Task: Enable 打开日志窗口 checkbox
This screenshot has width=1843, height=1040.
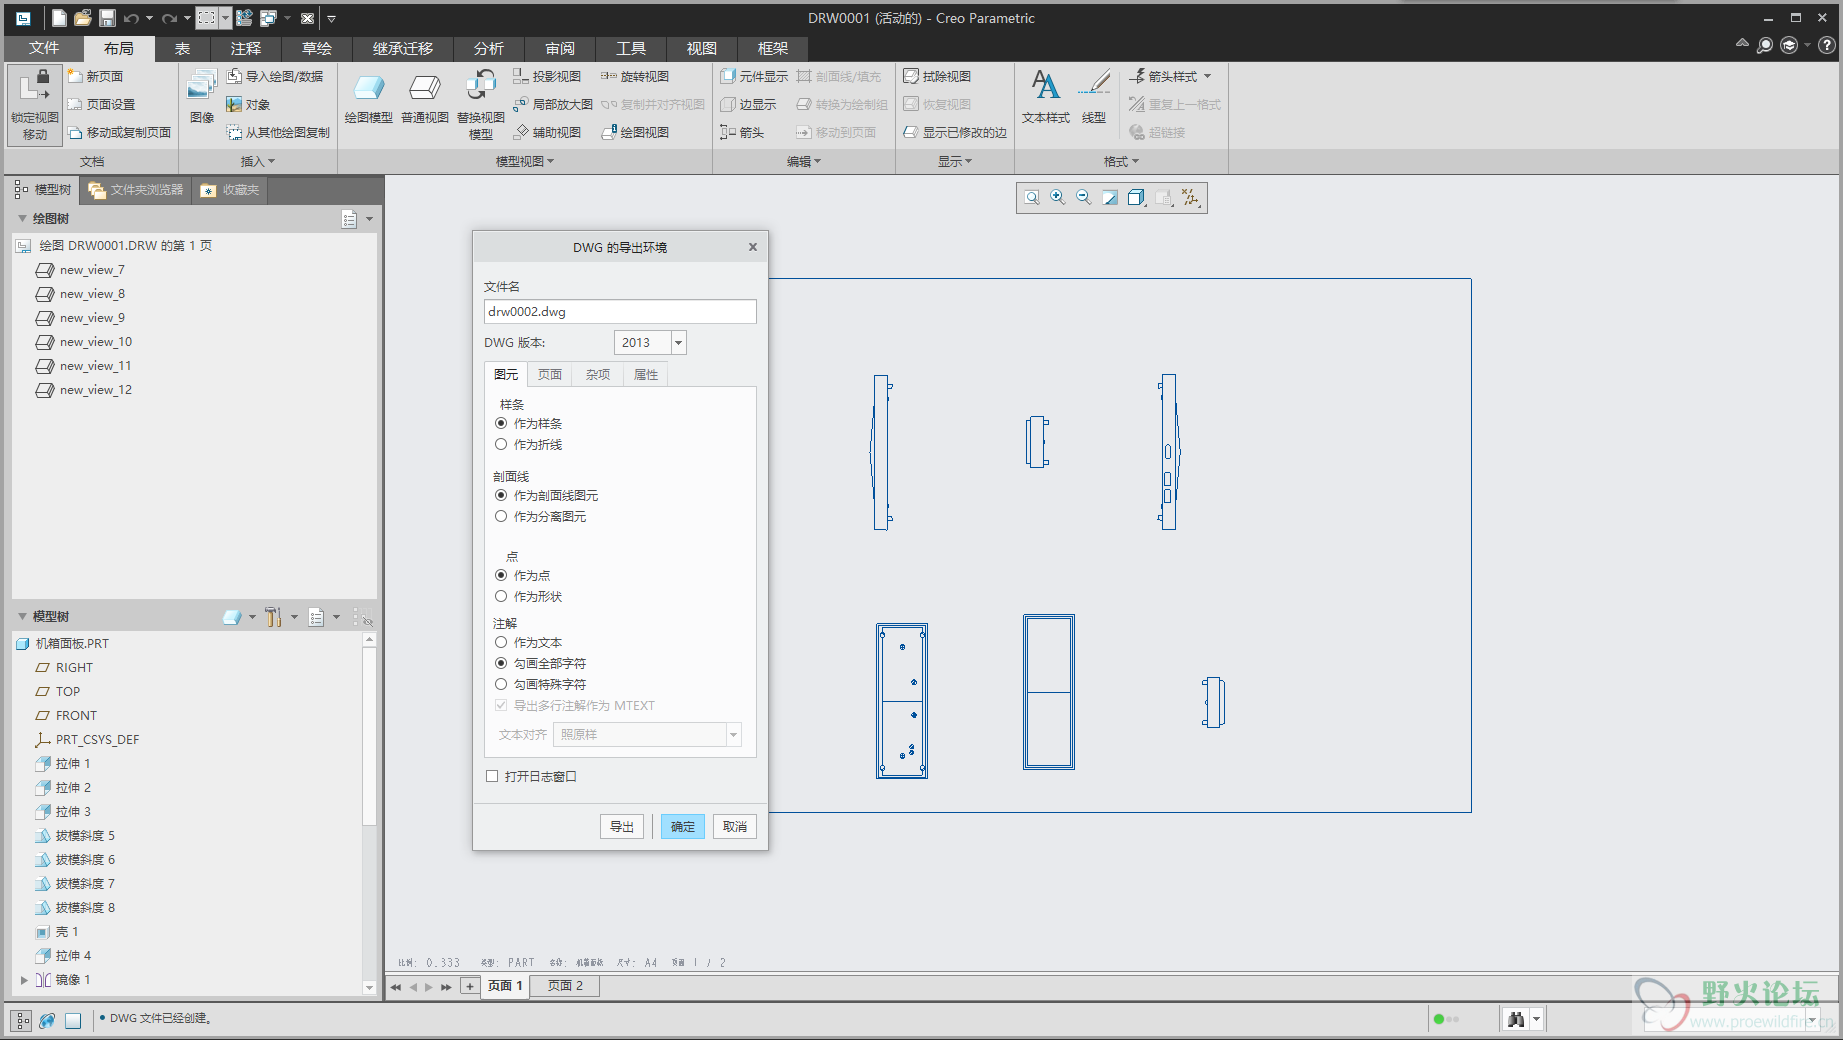Action: tap(492, 776)
